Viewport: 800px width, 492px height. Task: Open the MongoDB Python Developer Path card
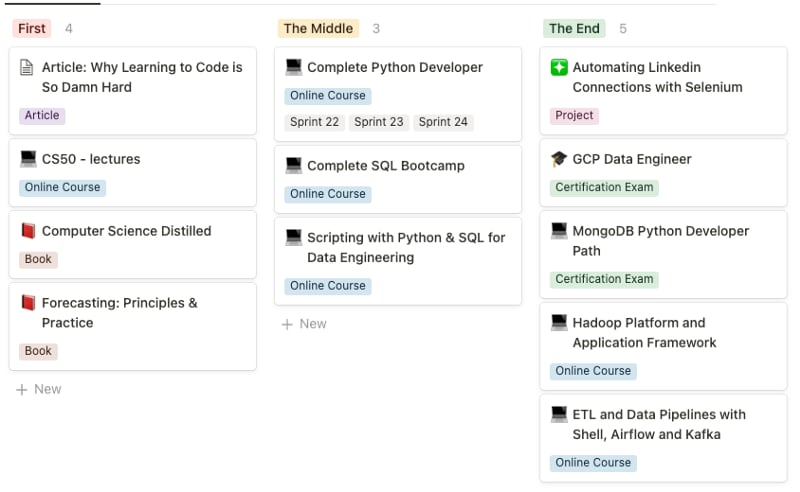pos(660,241)
